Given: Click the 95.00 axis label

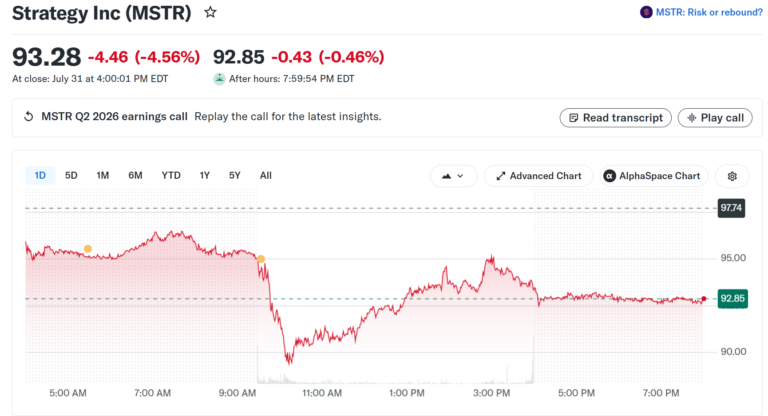Looking at the screenshot, I should coord(733,258).
